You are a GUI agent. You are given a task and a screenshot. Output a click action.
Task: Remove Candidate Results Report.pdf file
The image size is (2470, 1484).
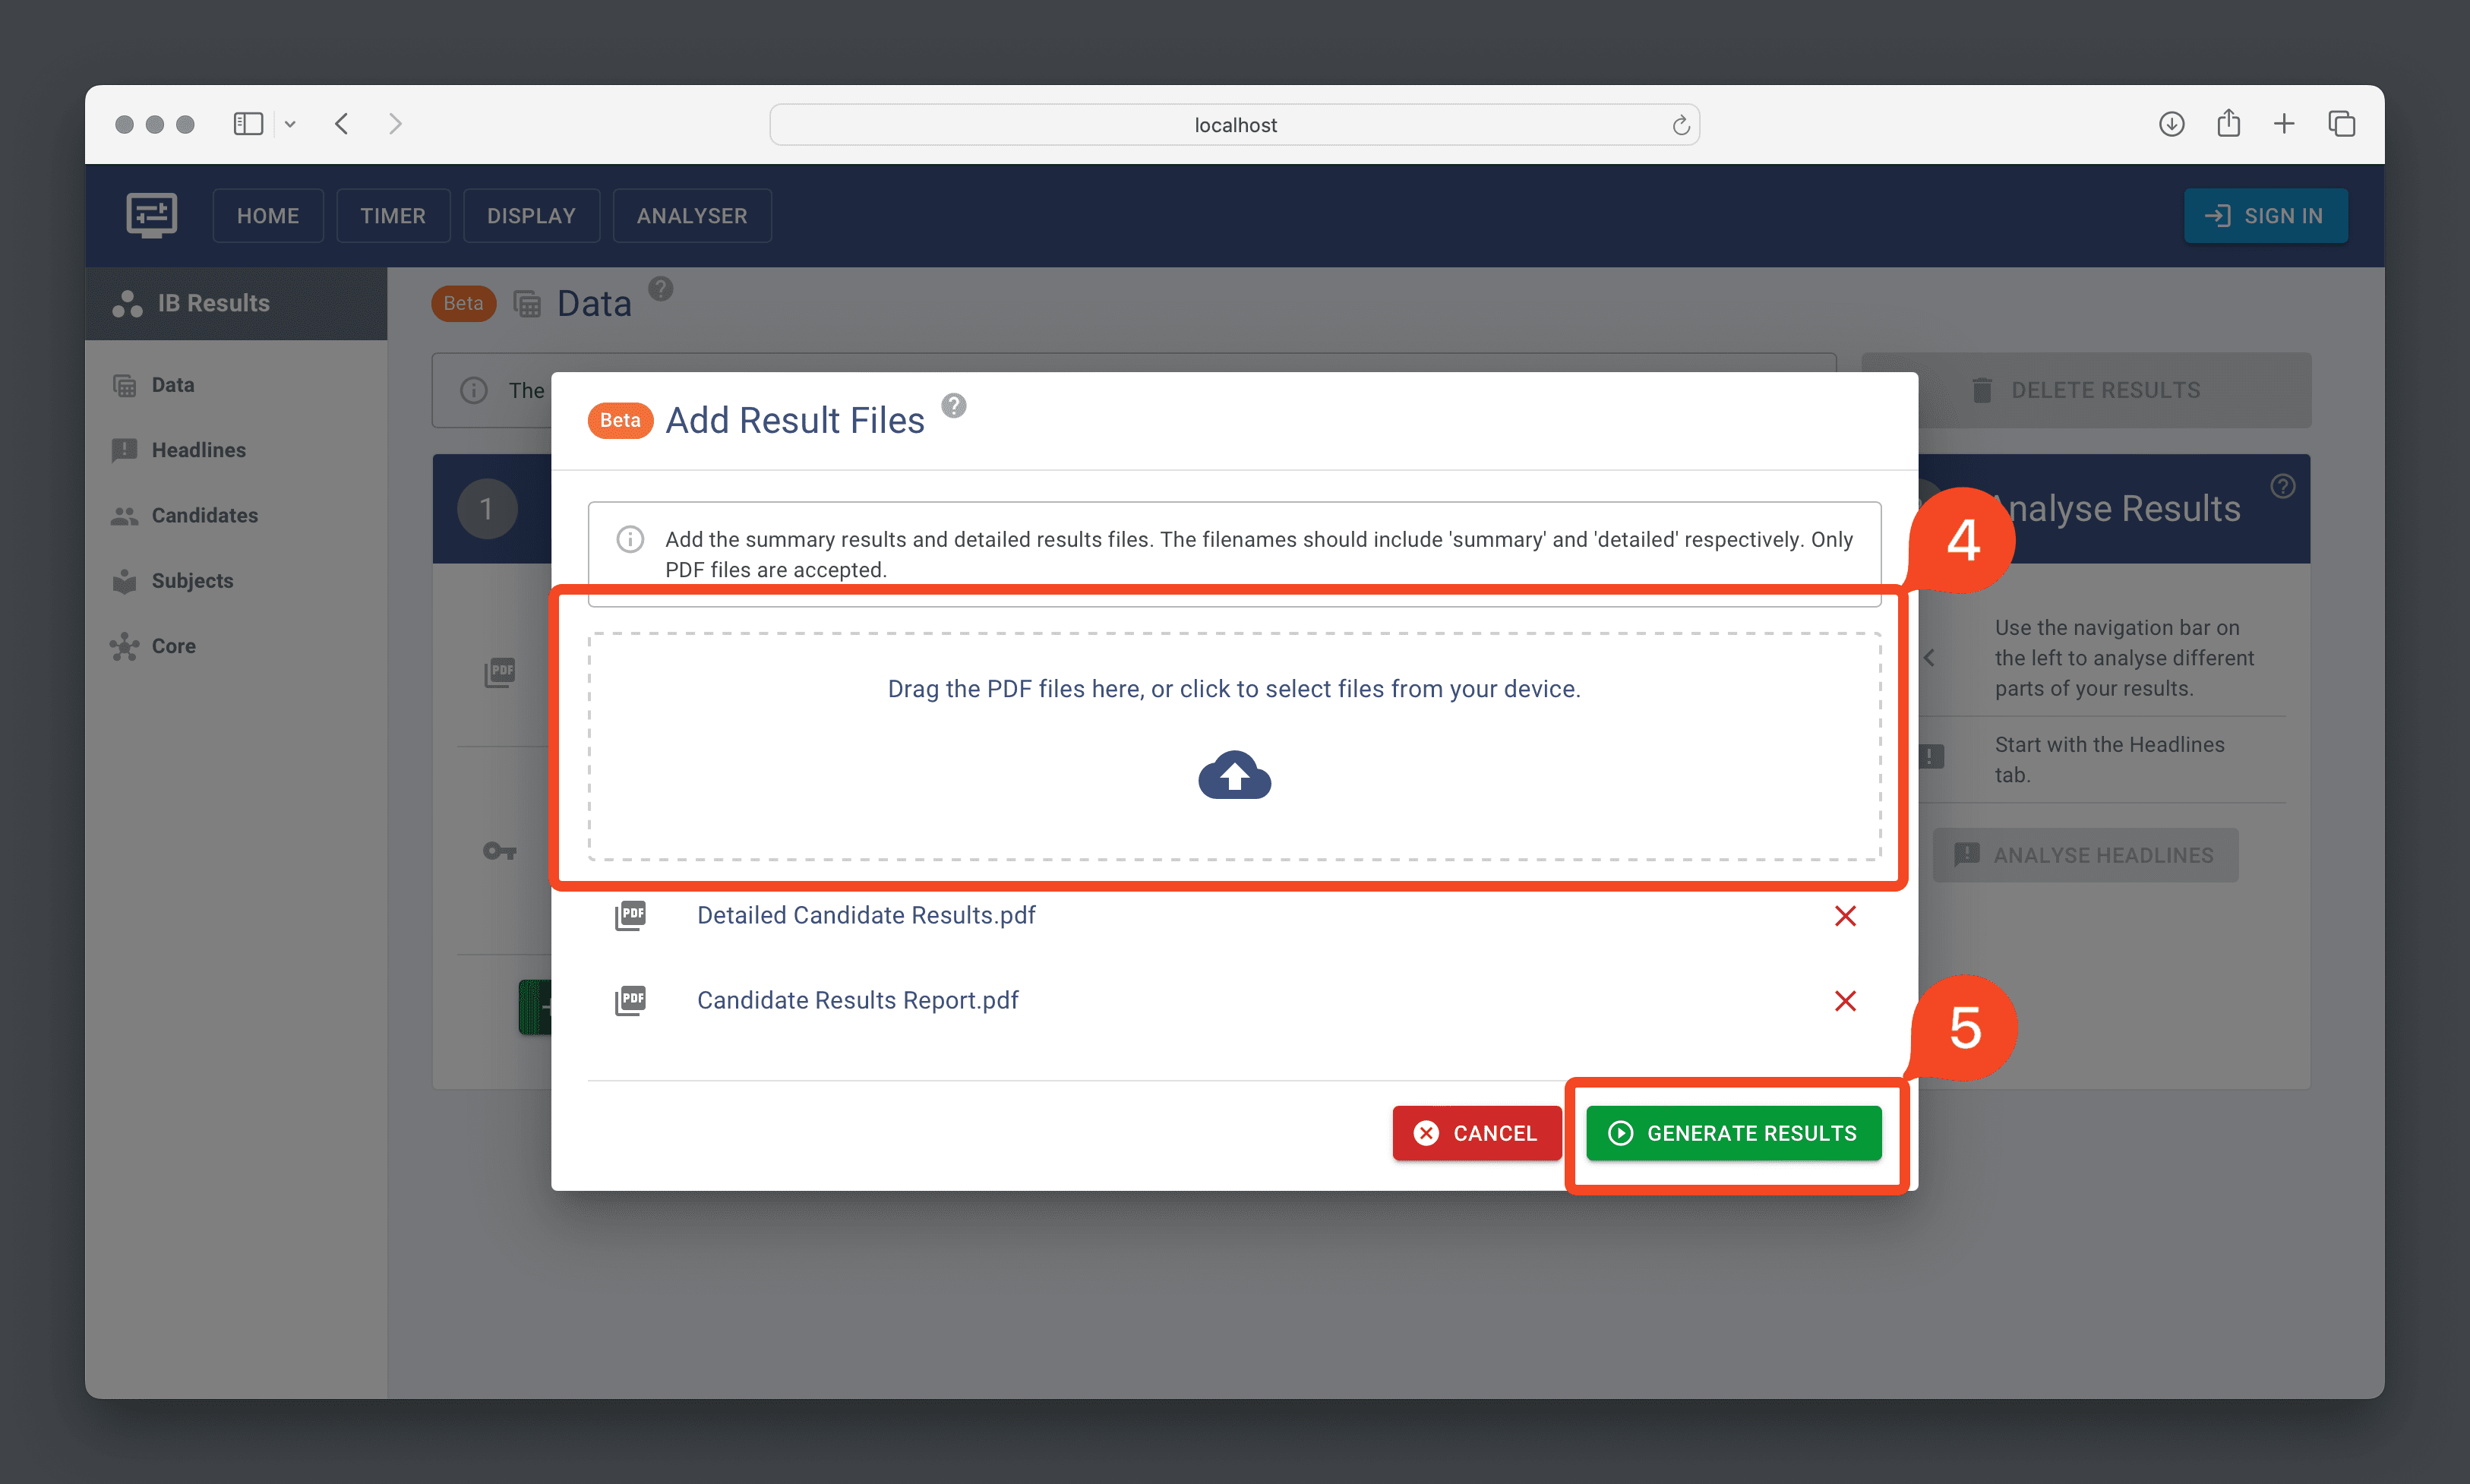(x=1846, y=1000)
